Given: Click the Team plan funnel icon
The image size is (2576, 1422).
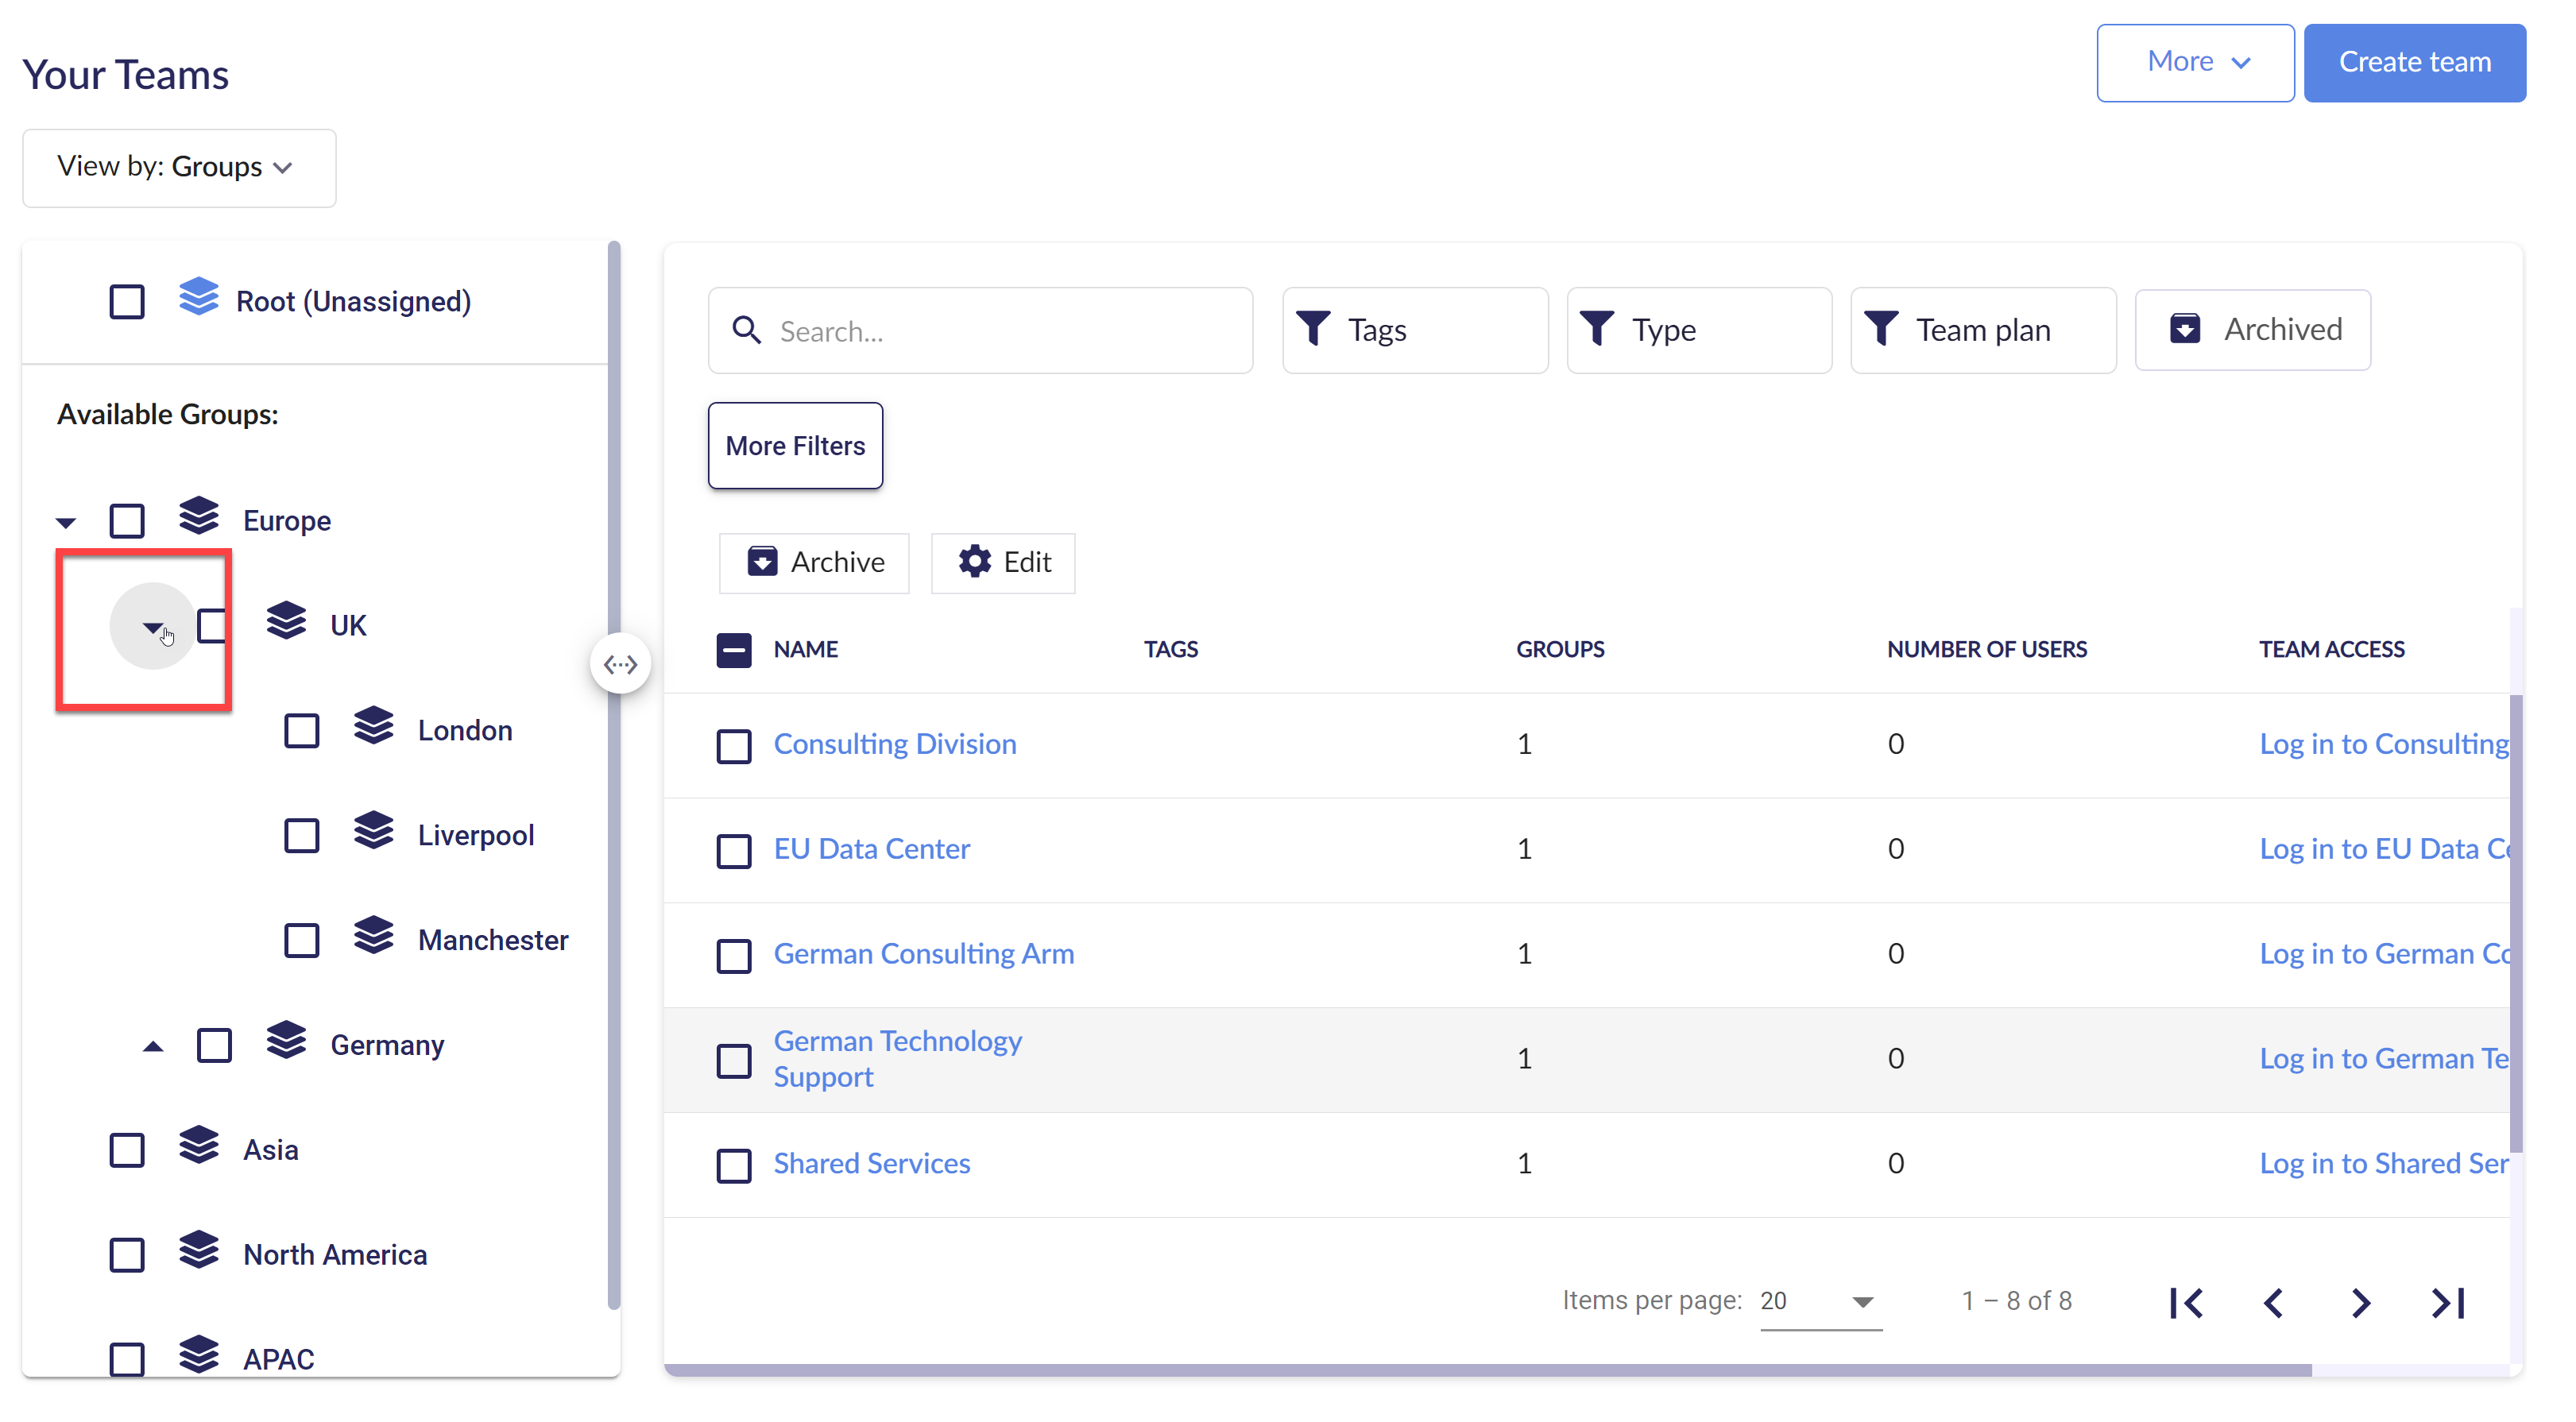Looking at the screenshot, I should click(1881, 329).
